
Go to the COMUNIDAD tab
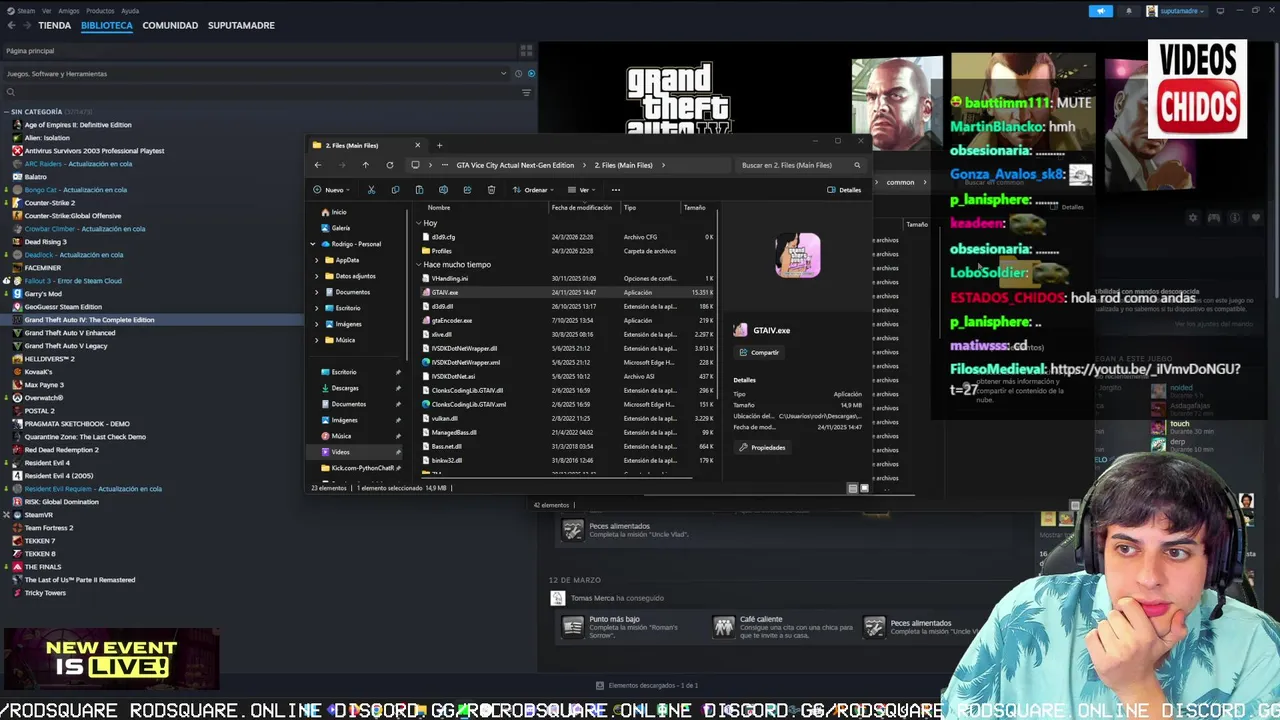[170, 25]
